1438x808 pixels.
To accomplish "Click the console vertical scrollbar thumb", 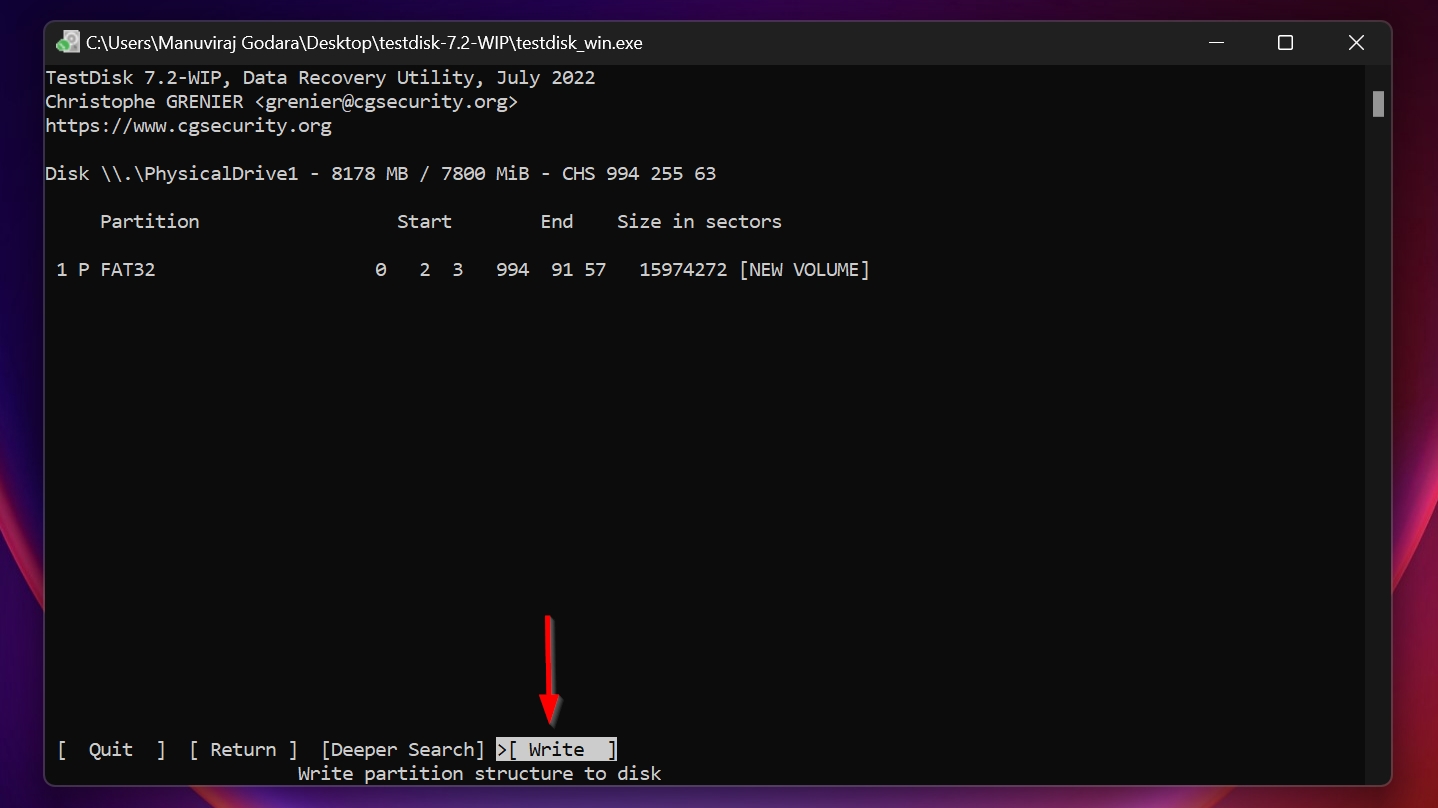I will click(1378, 104).
